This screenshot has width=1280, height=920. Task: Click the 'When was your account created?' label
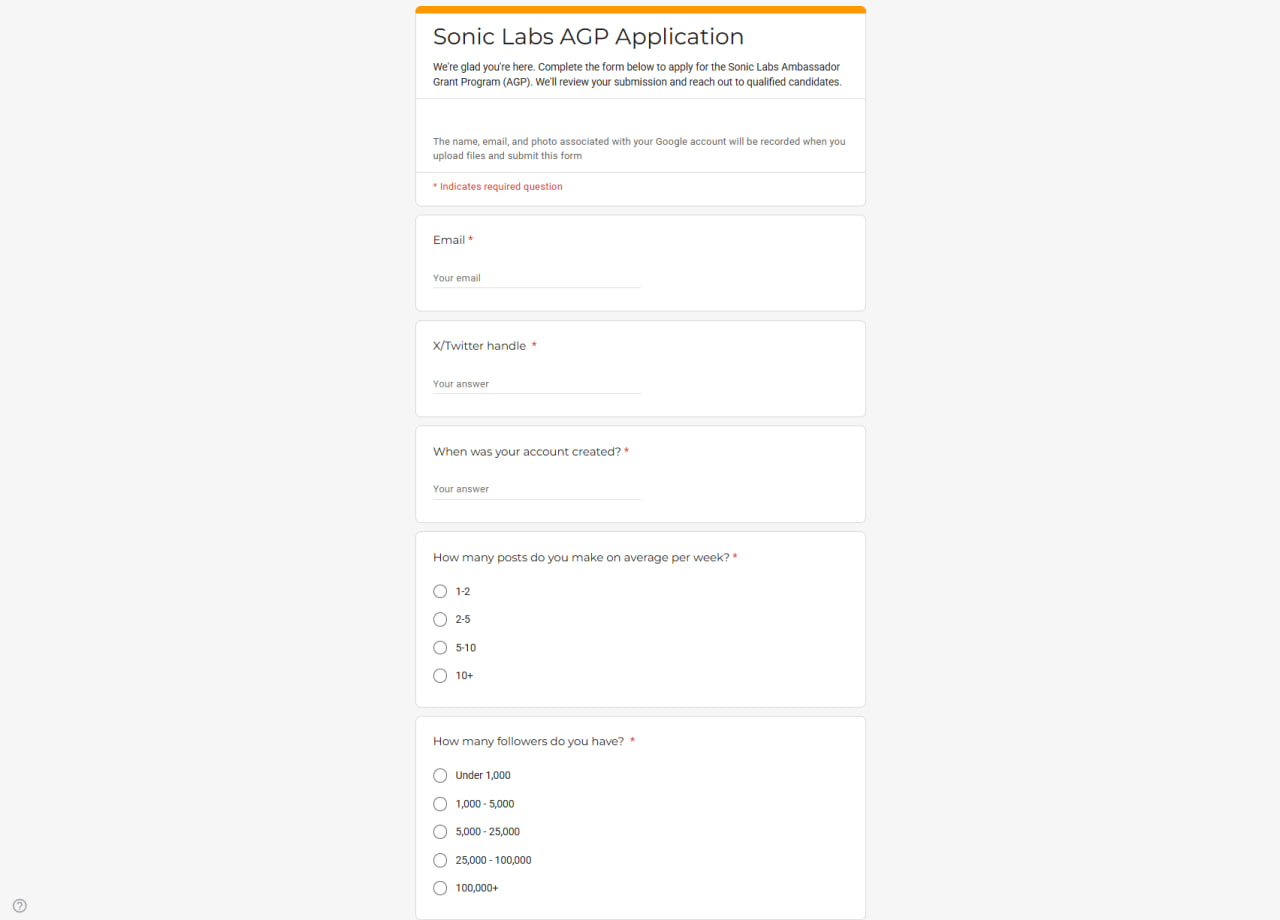coord(526,452)
